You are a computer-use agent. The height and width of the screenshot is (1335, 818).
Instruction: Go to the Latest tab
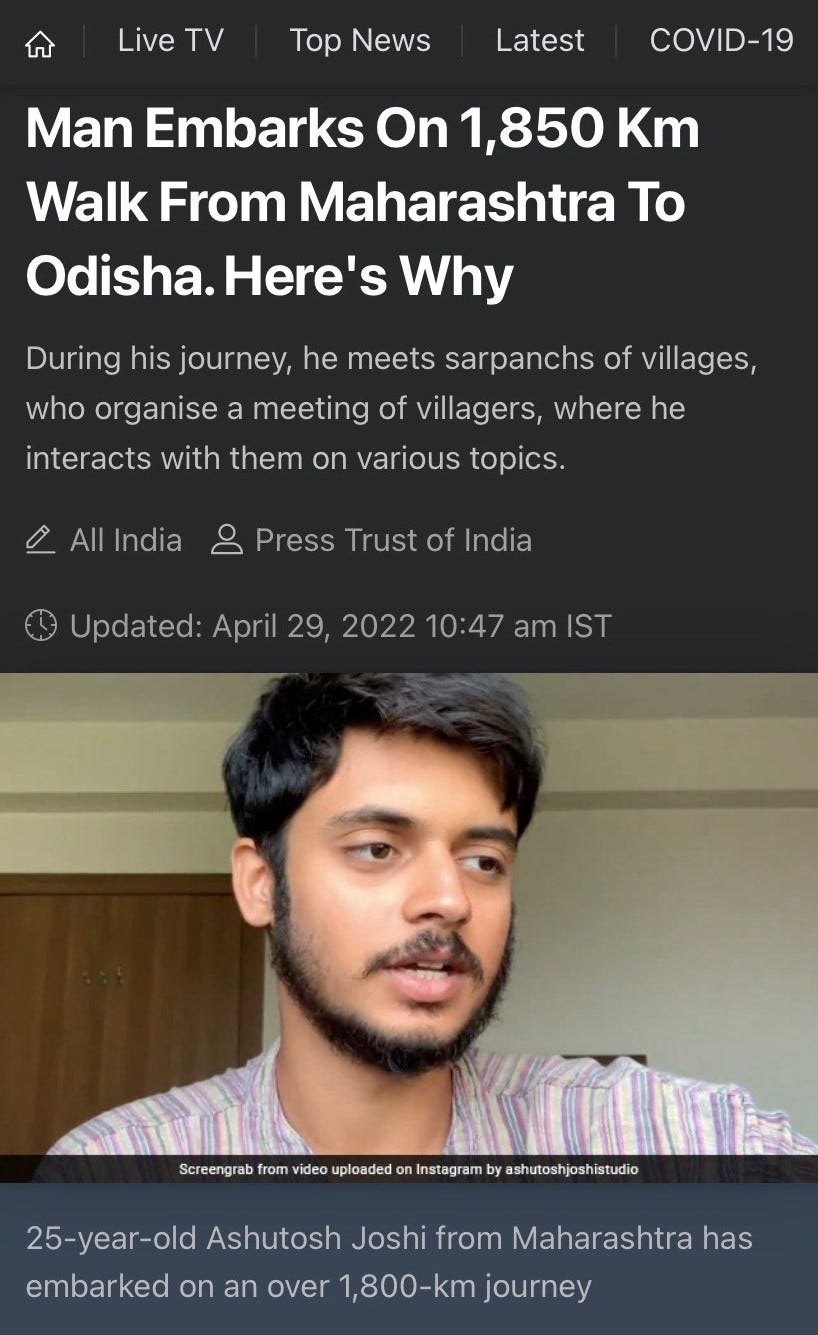tap(540, 41)
